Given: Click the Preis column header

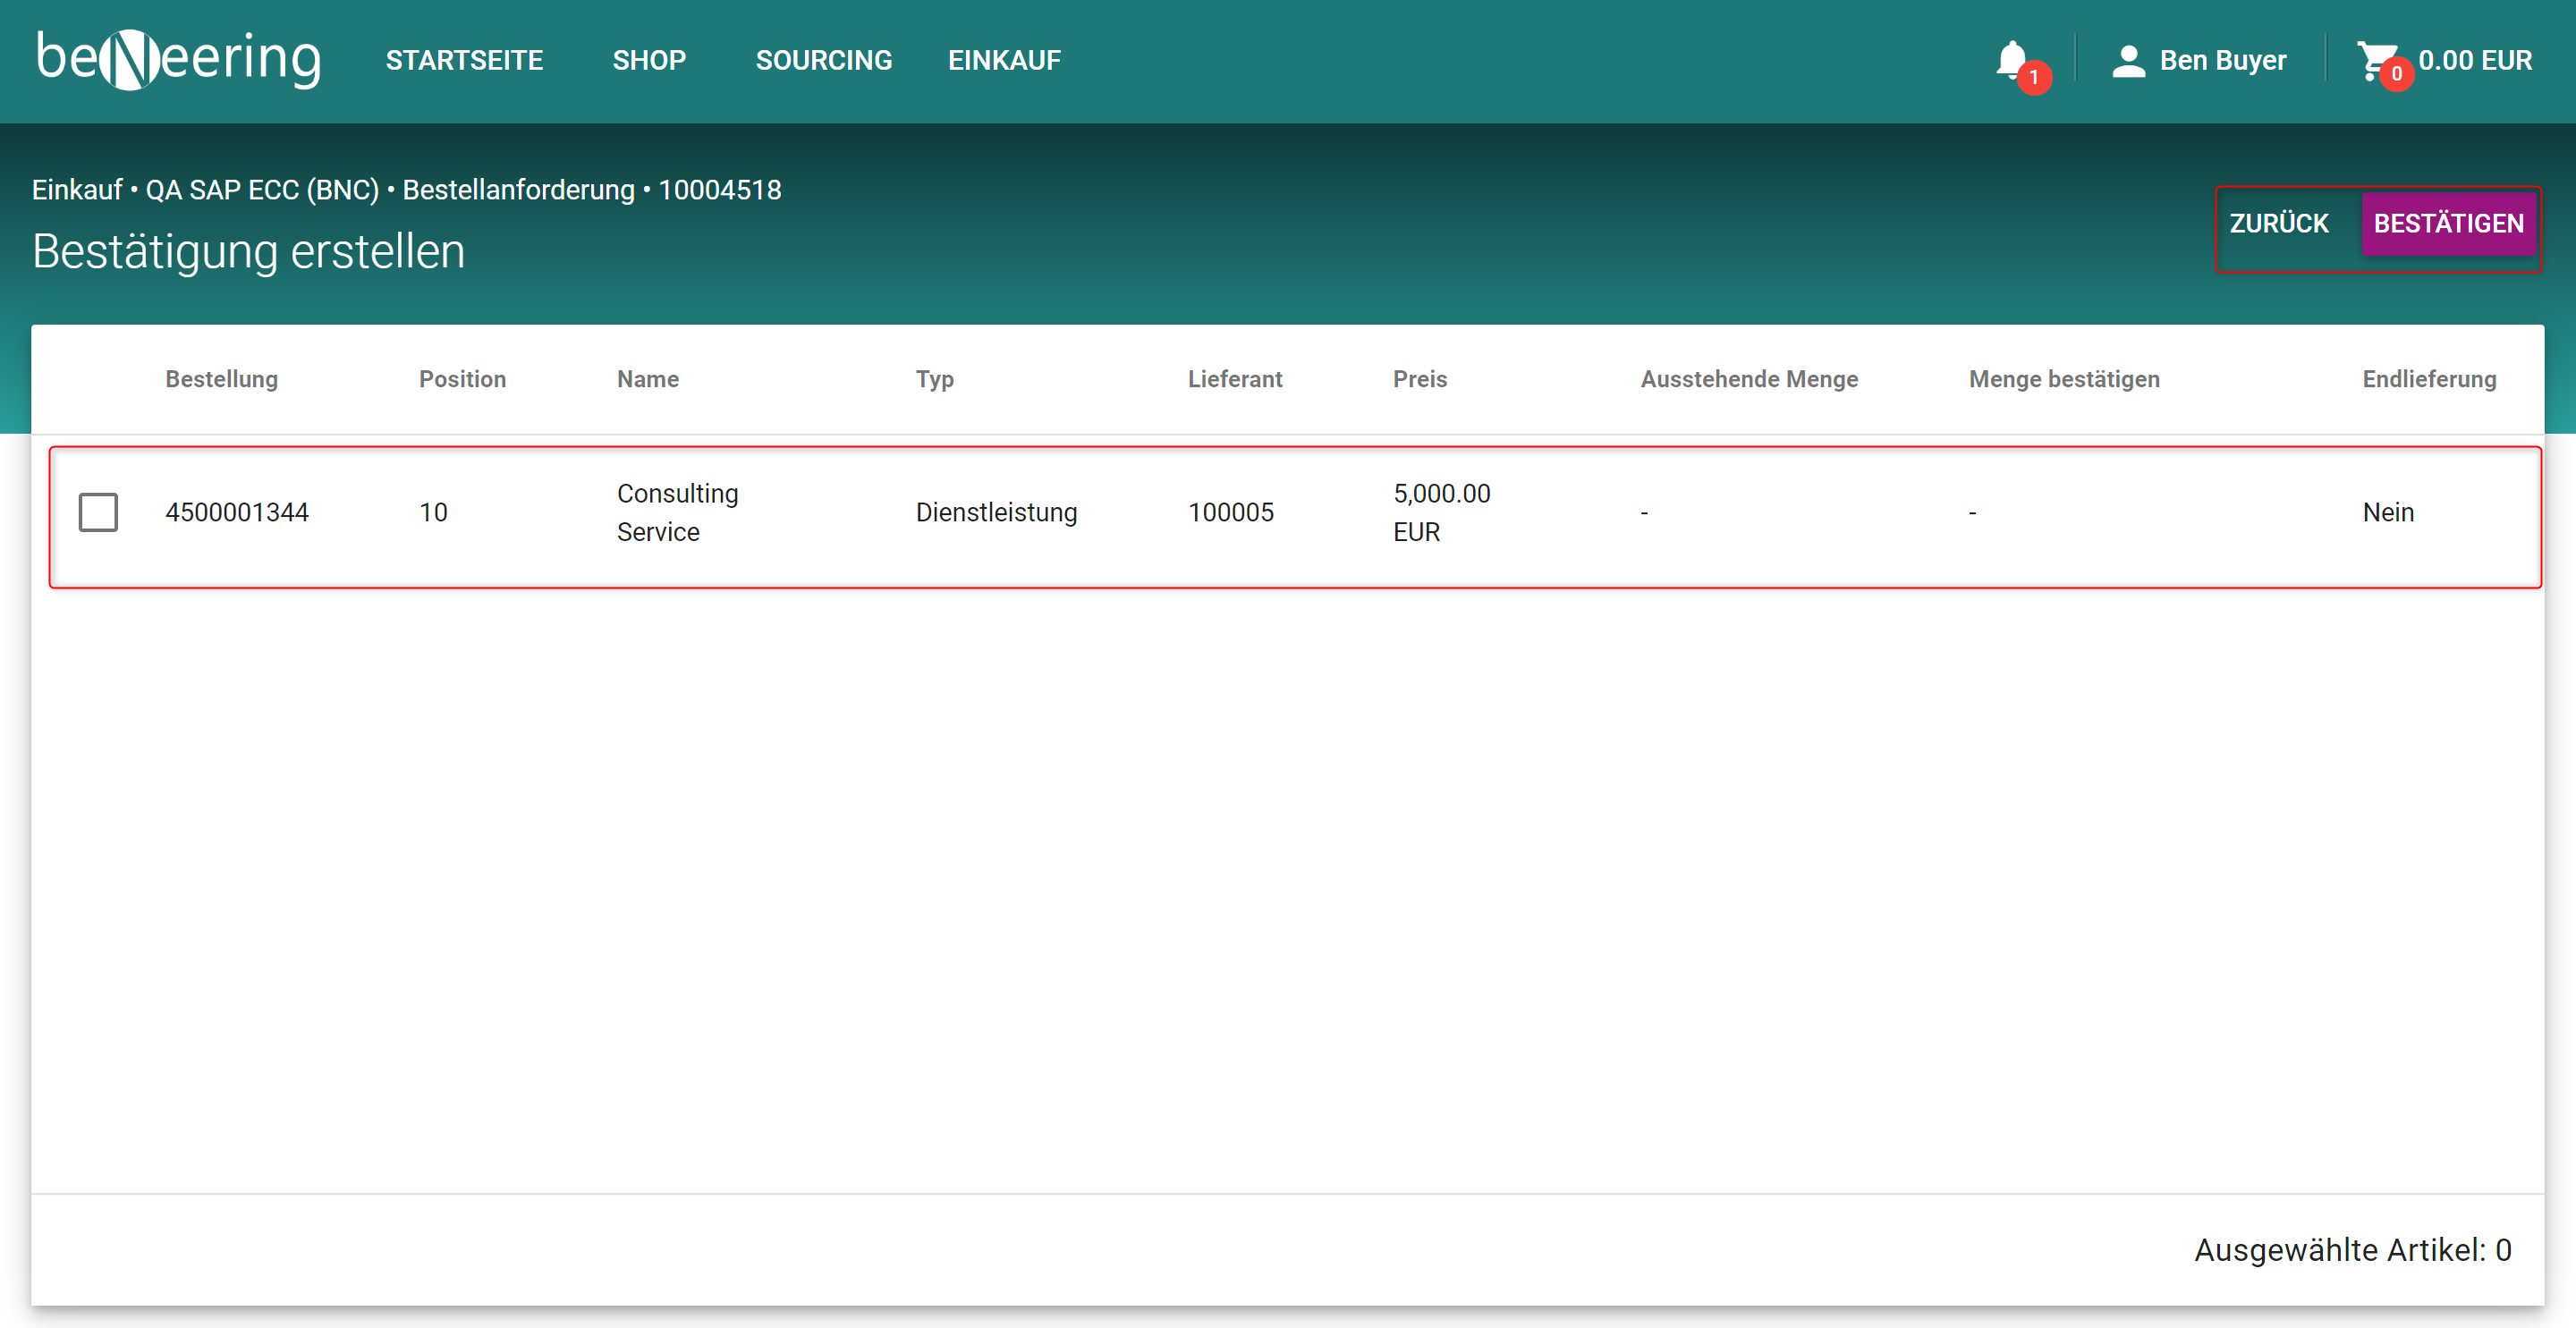Looking at the screenshot, I should tap(1419, 379).
